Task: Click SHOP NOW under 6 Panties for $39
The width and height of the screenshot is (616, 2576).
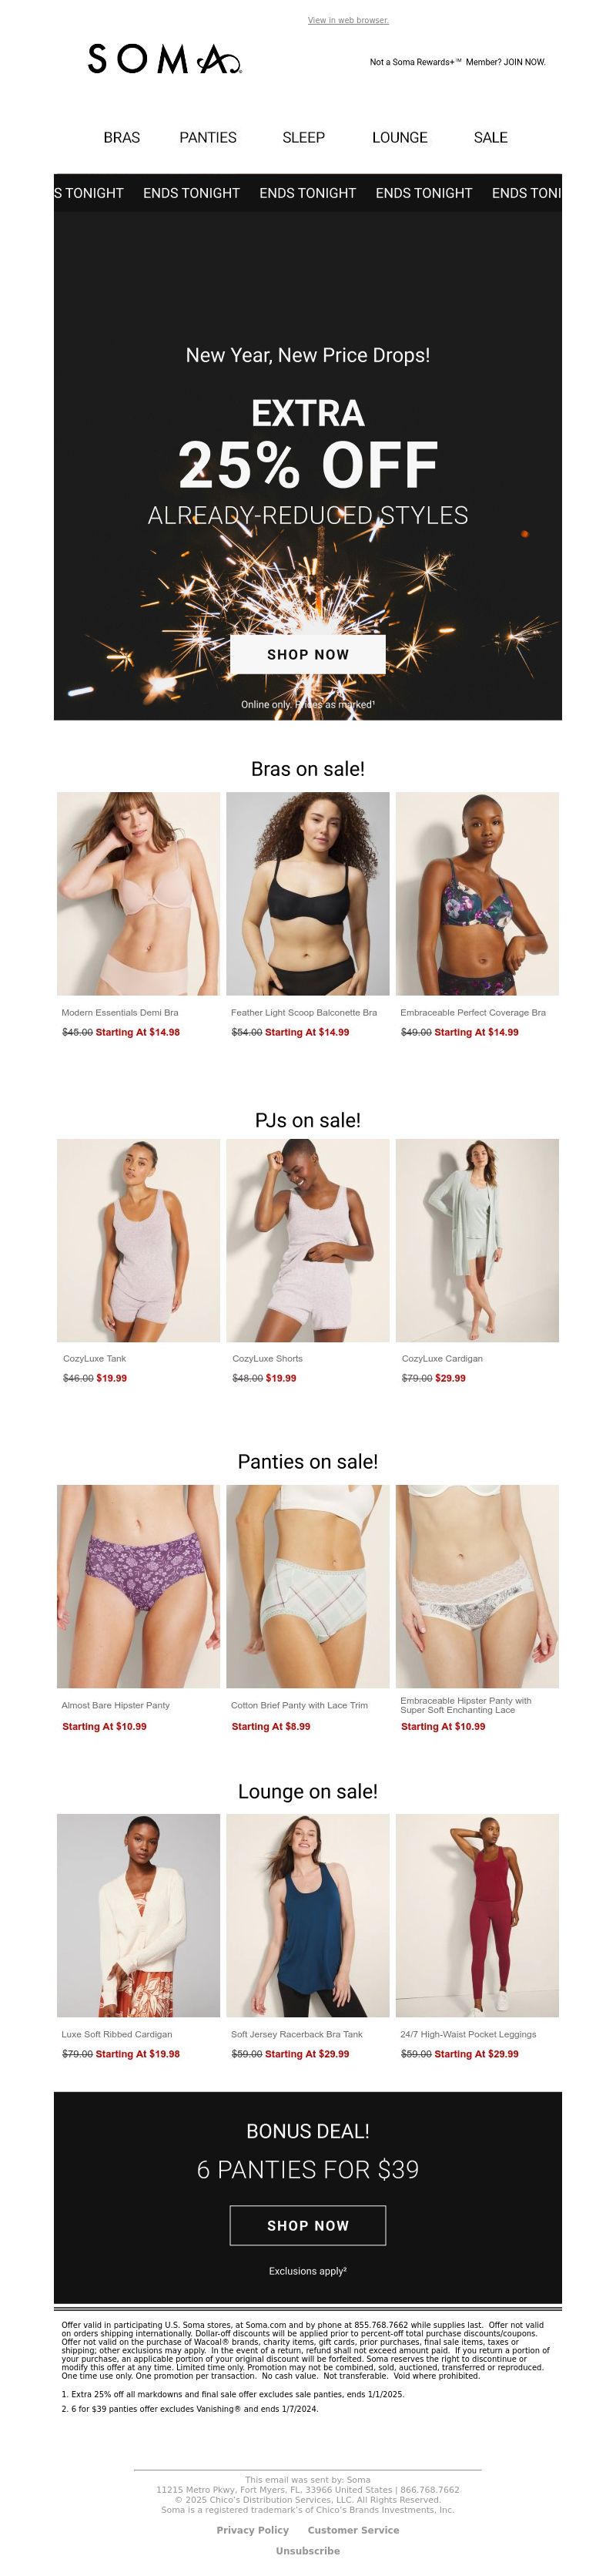Action: (x=308, y=2225)
